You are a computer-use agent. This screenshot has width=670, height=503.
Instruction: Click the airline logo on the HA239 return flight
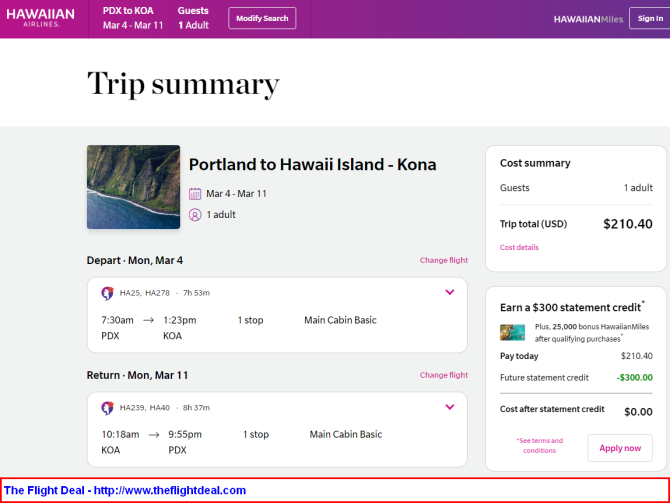pos(108,408)
